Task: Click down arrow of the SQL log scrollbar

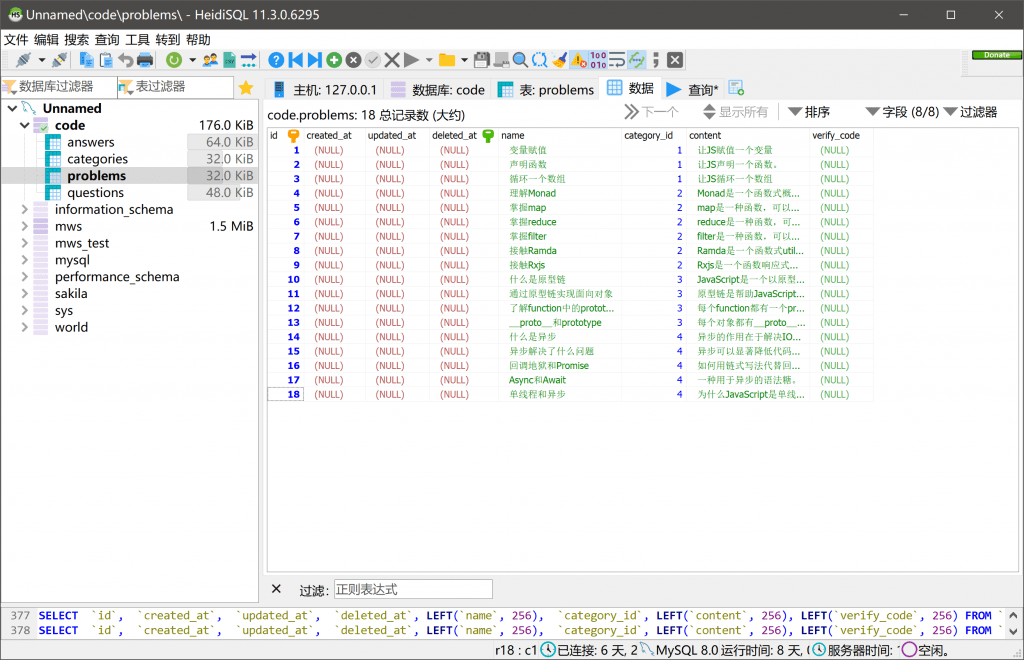Action: pos(1013,631)
